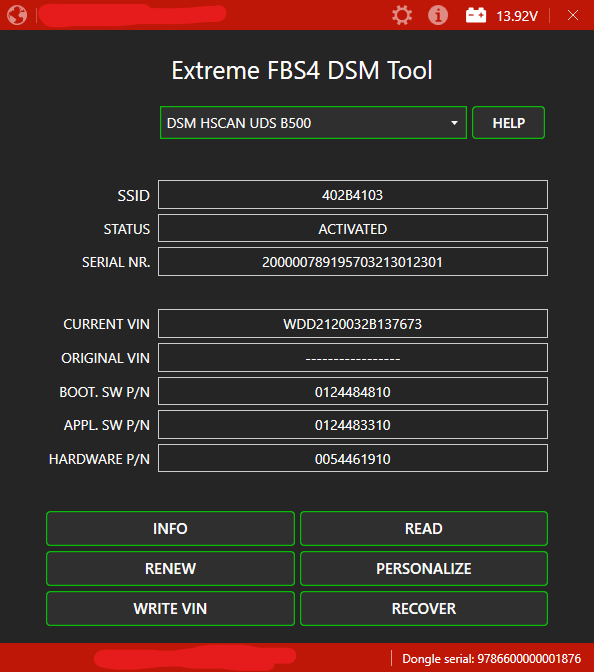Click the 13.92V voltage reading
The image size is (594, 672).
tap(517, 16)
